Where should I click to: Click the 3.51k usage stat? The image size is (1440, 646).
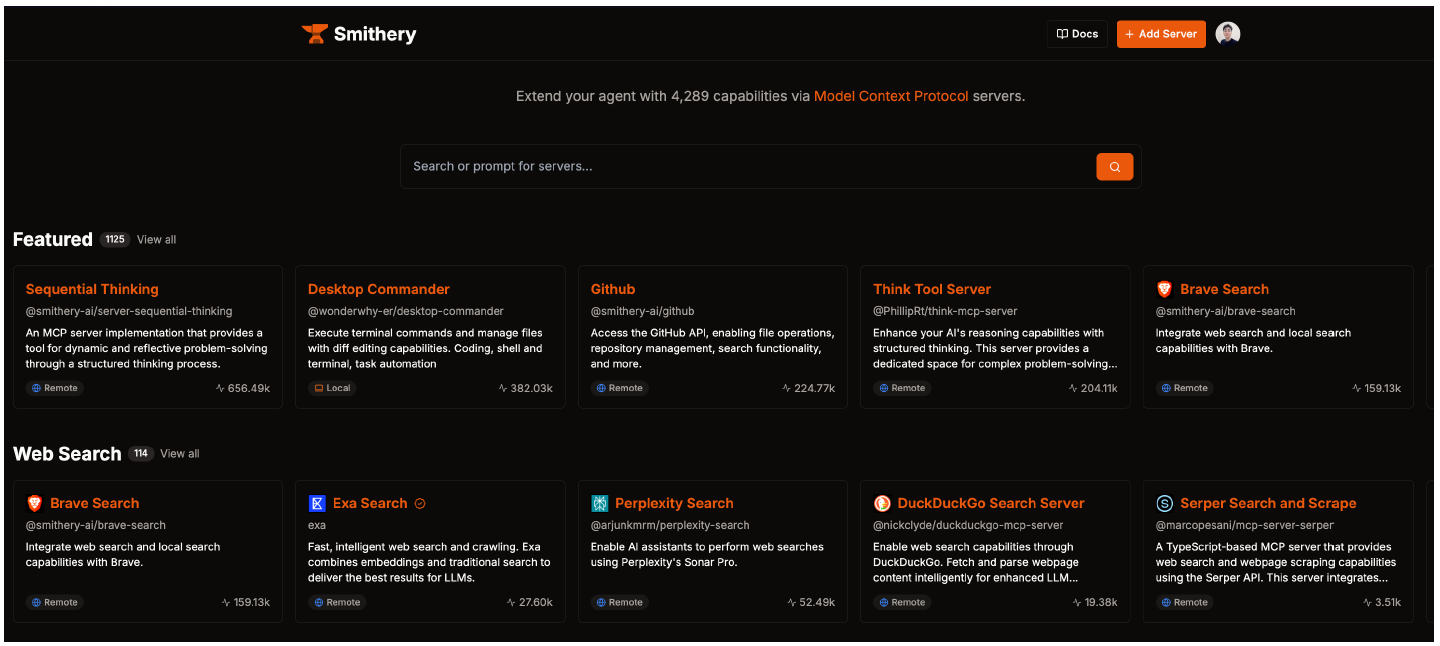click(x=1382, y=602)
